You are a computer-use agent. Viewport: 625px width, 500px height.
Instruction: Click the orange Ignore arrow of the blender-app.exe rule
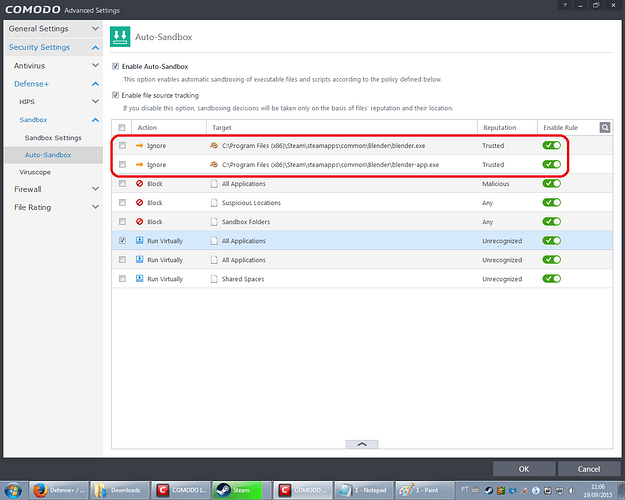click(139, 164)
